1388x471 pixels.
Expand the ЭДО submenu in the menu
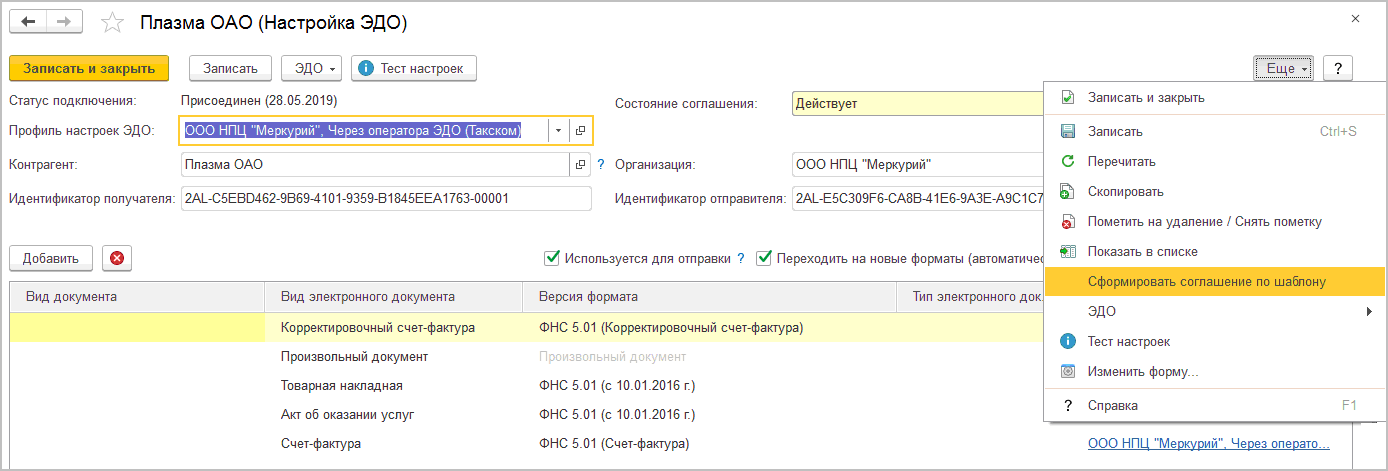pyautogui.click(x=1200, y=312)
